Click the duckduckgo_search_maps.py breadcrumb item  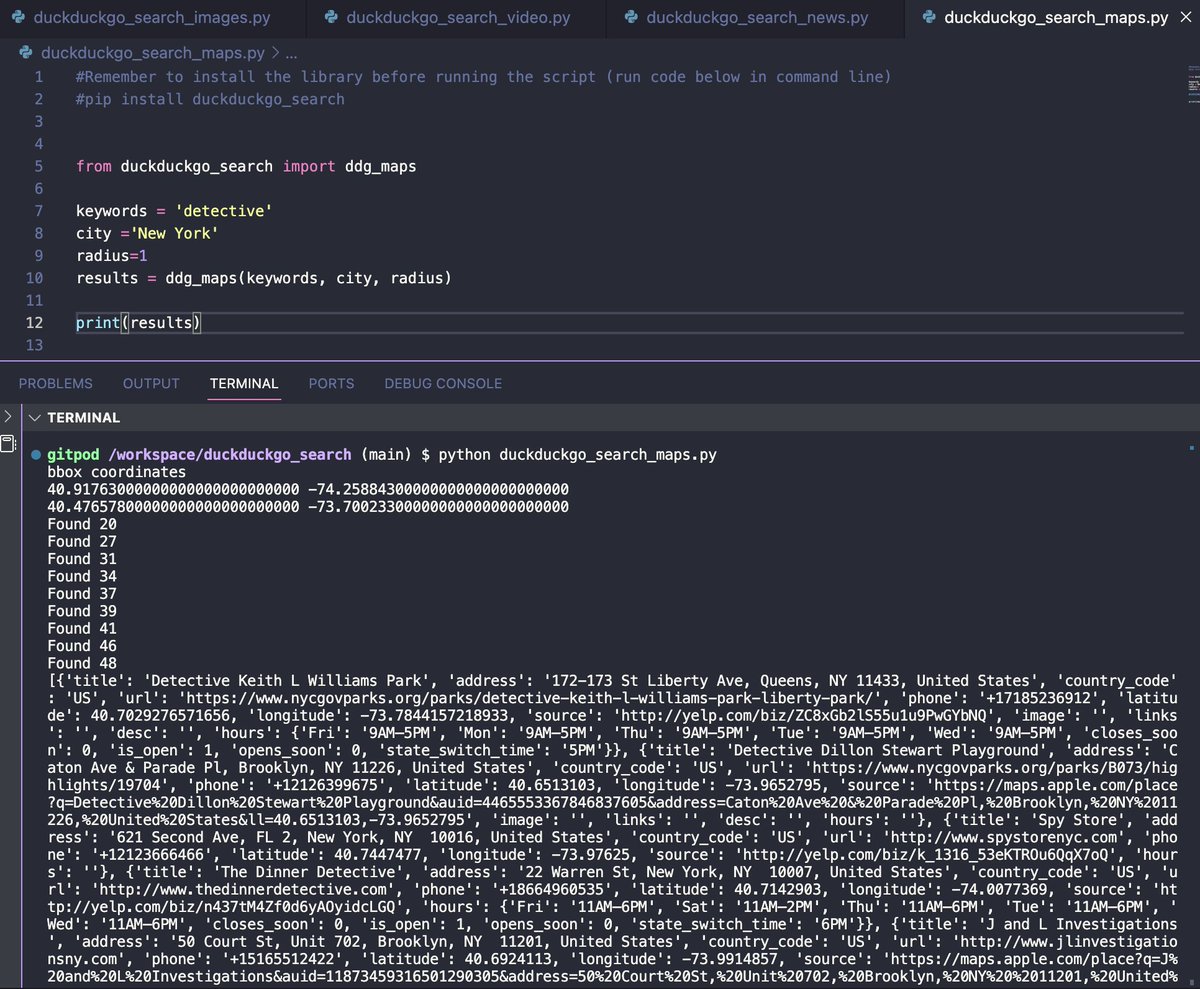pos(153,53)
